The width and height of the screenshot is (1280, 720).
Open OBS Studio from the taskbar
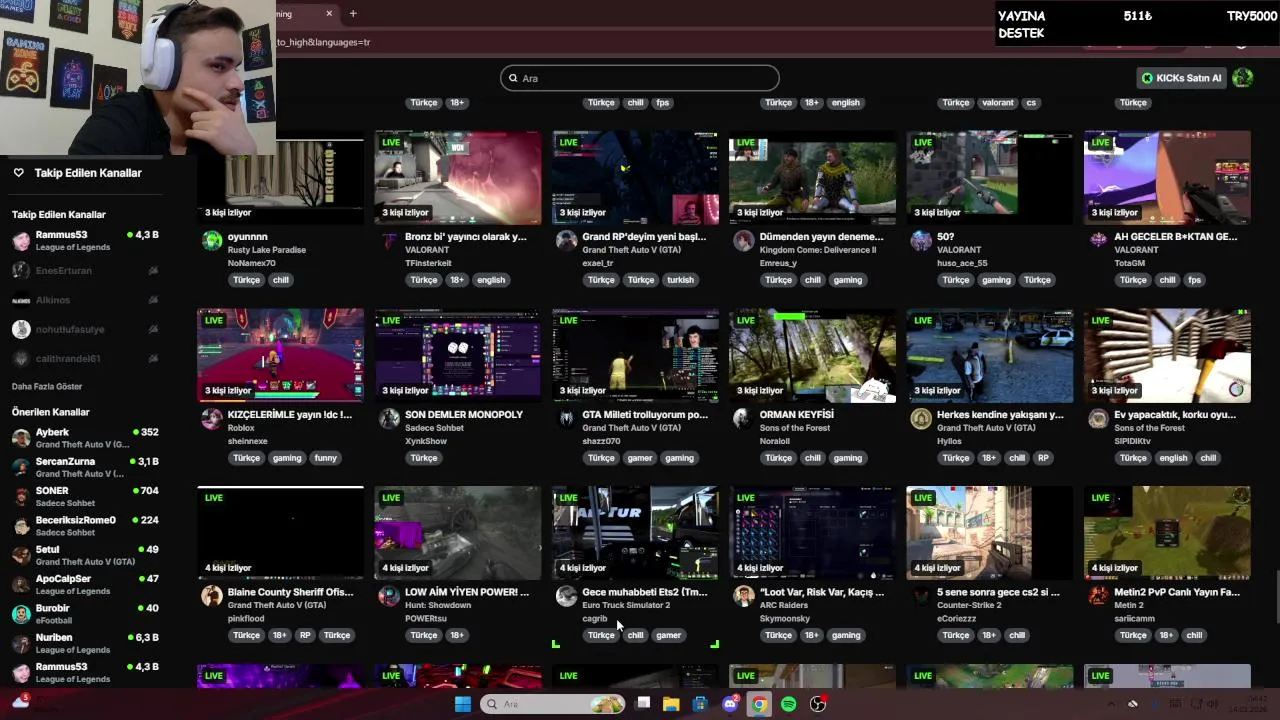(x=818, y=704)
